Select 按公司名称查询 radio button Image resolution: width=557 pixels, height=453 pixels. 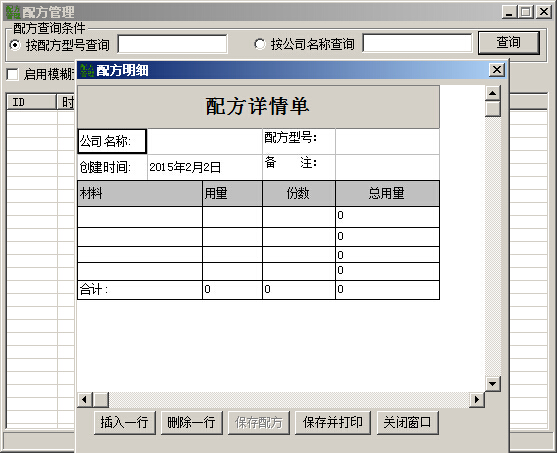[260, 44]
